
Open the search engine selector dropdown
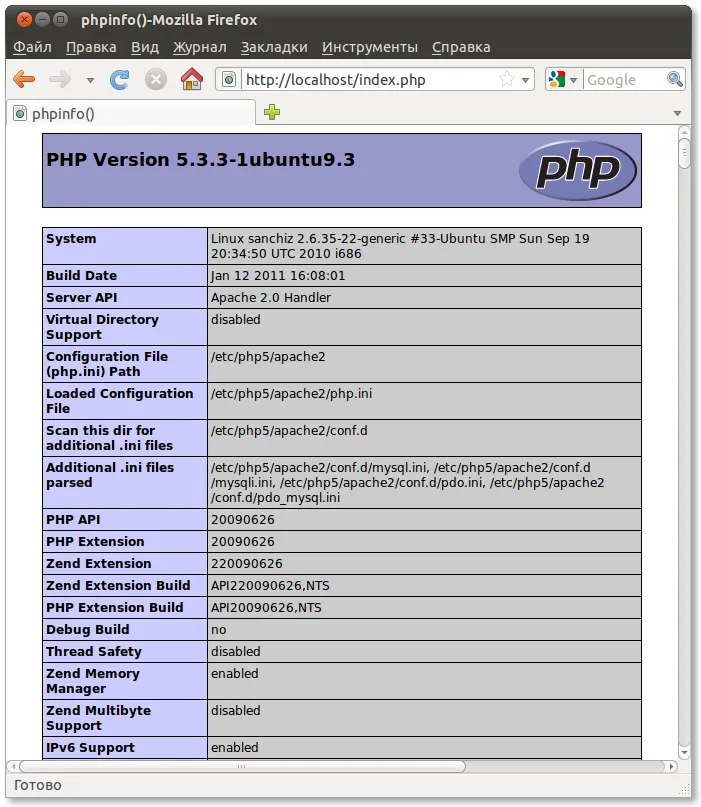[563, 79]
